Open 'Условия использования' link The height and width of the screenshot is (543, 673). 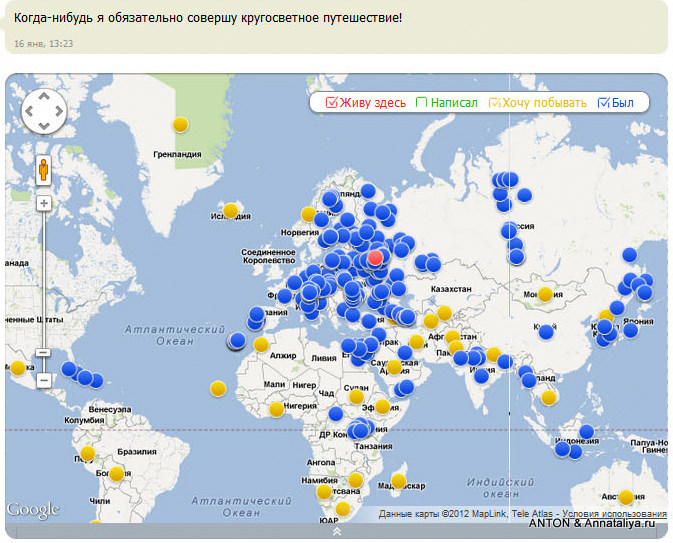tap(614, 514)
